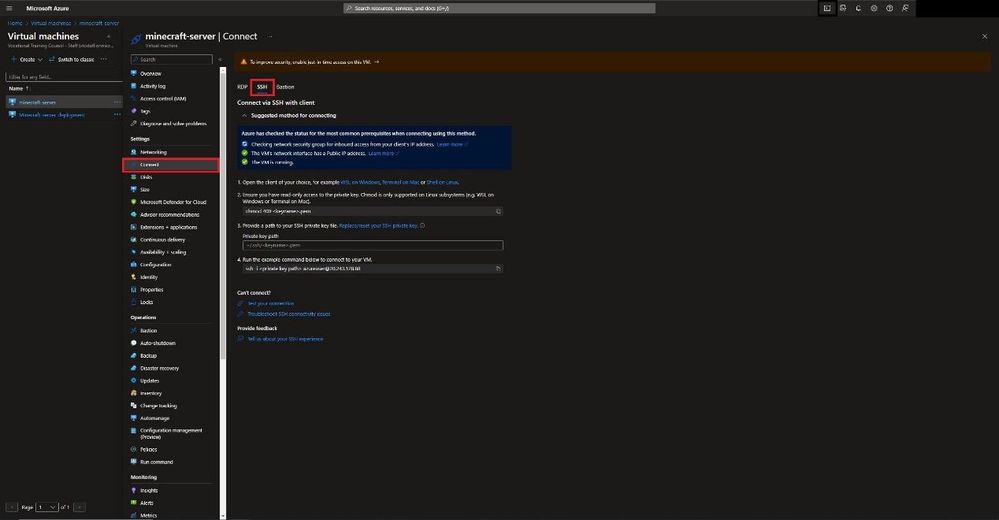Viewport: 999px width, 520px height.
Task: Click the Updates gear icon
Action: pos(133,380)
